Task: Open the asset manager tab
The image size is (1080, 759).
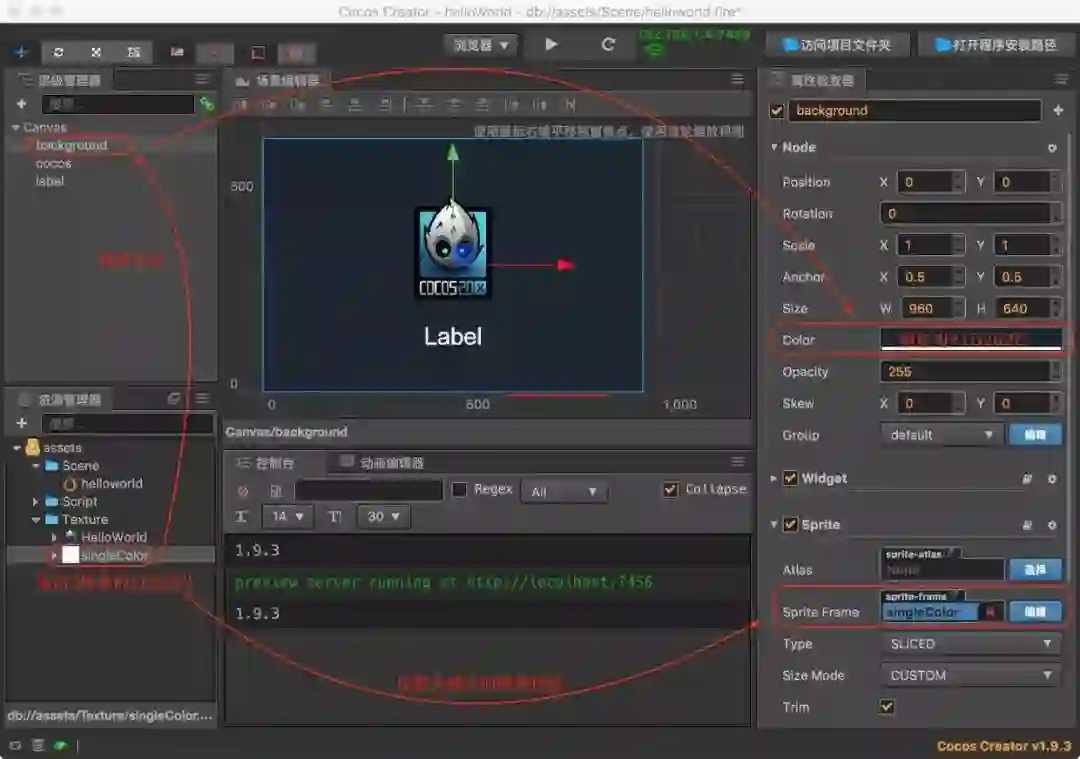Action: point(62,399)
